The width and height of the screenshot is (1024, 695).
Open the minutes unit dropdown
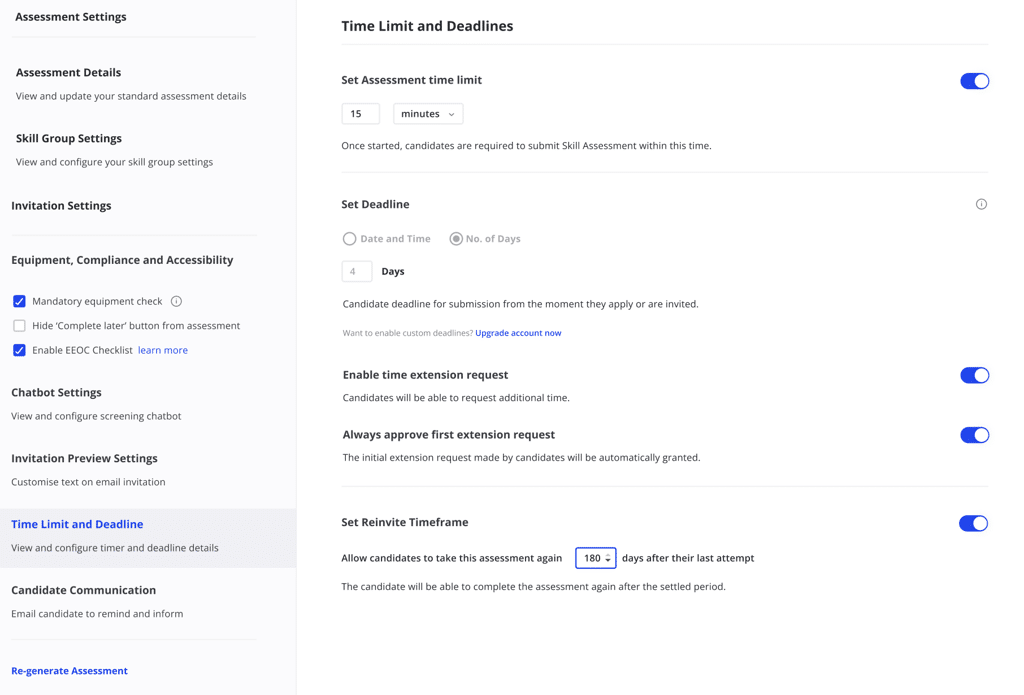pos(428,114)
